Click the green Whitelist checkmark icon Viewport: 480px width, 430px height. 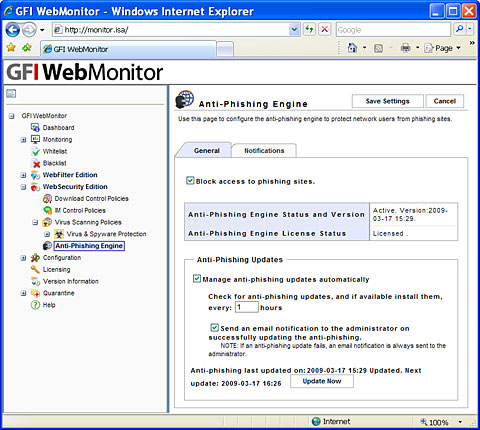[36, 151]
